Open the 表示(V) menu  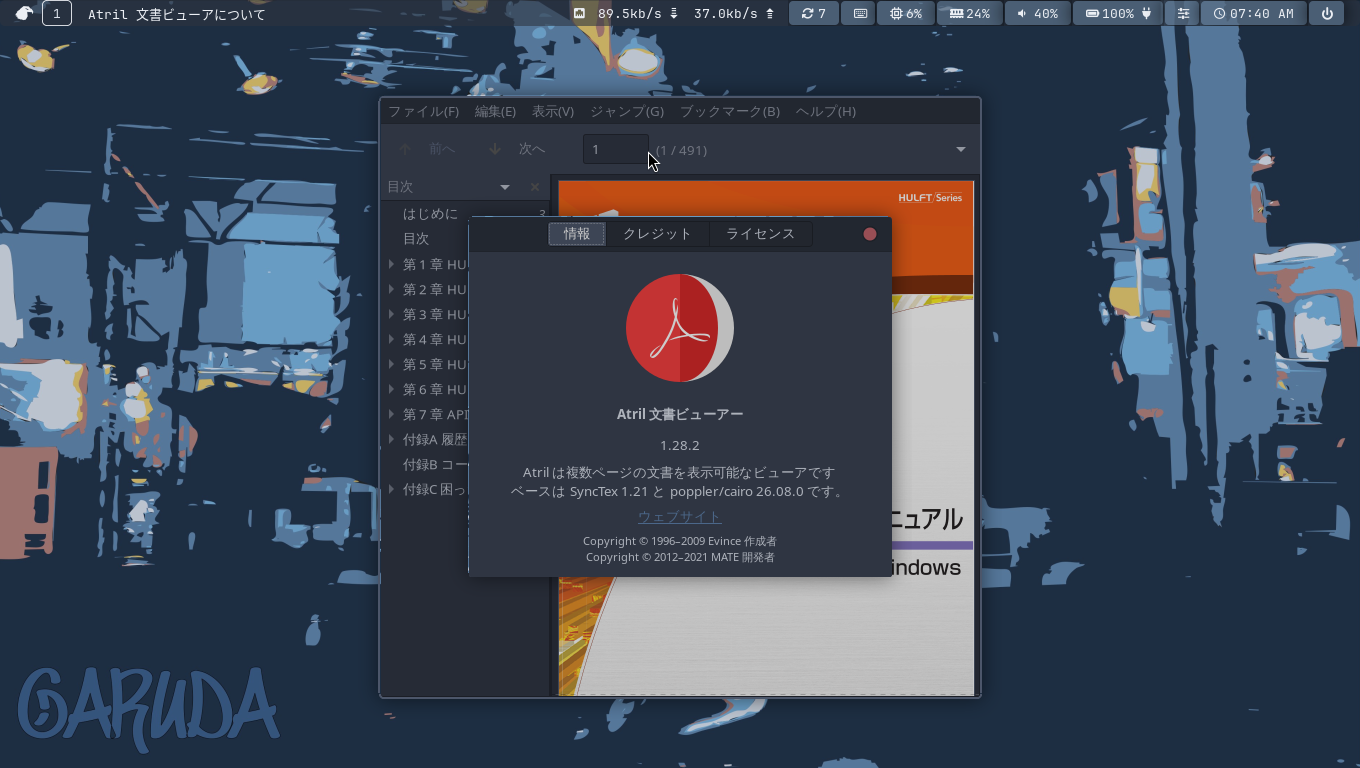(553, 111)
